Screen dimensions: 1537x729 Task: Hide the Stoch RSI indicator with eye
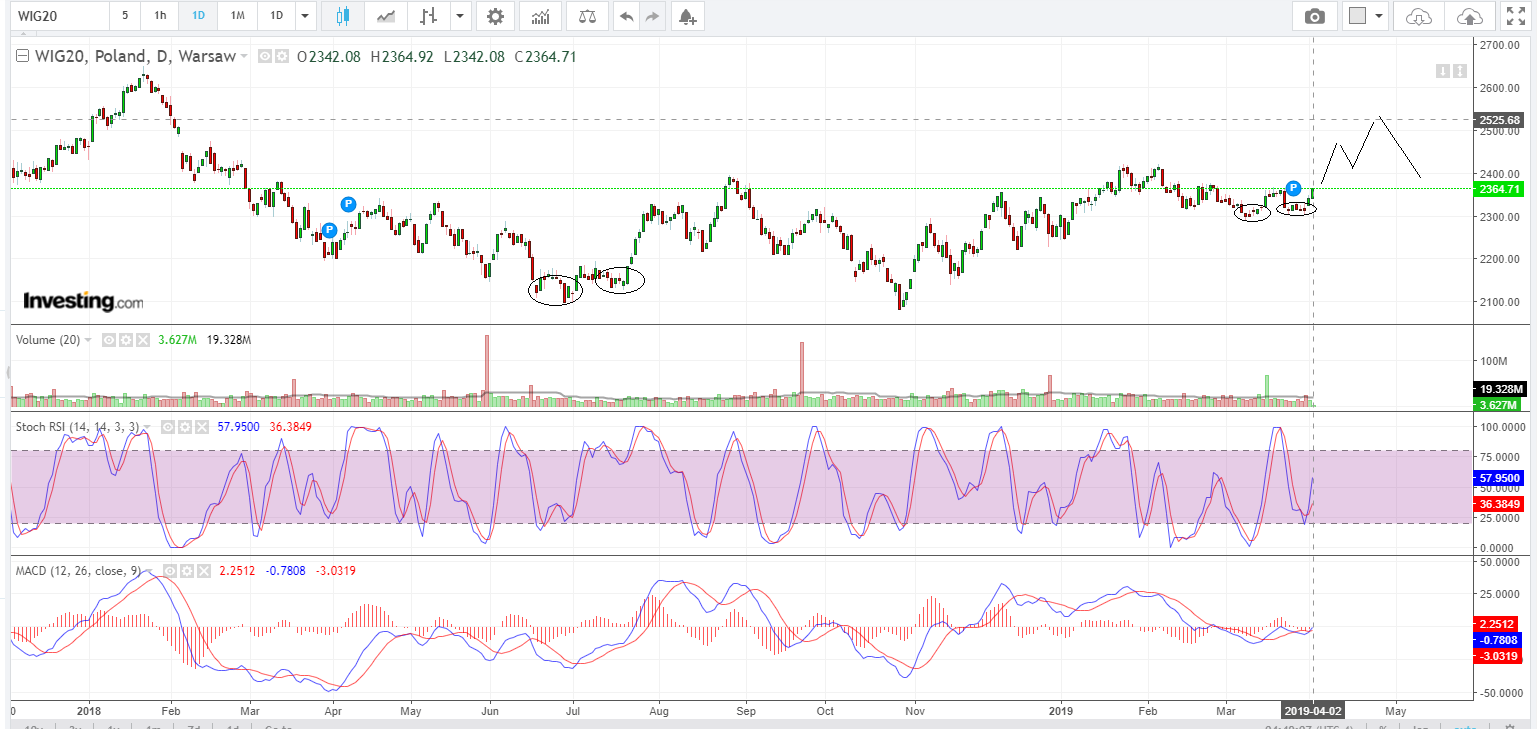pyautogui.click(x=169, y=427)
